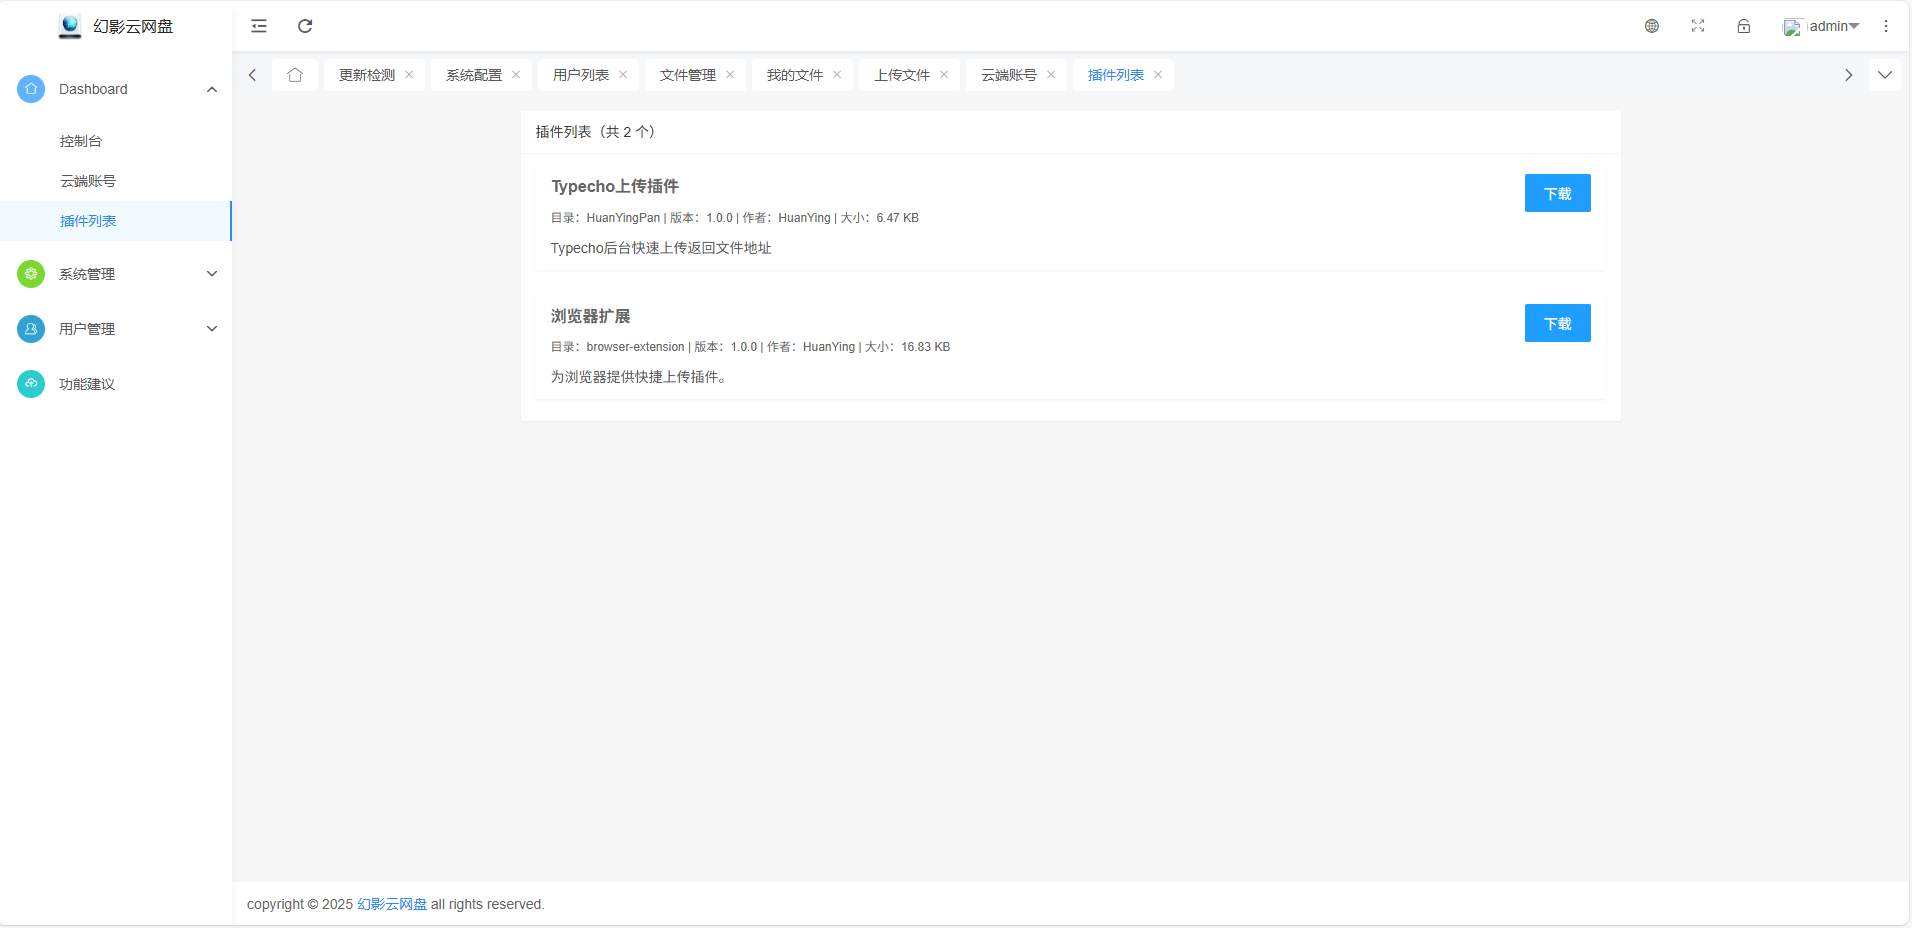Viewport: 1912px width, 928px height.
Task: Click the refresh page icon
Action: tap(305, 26)
